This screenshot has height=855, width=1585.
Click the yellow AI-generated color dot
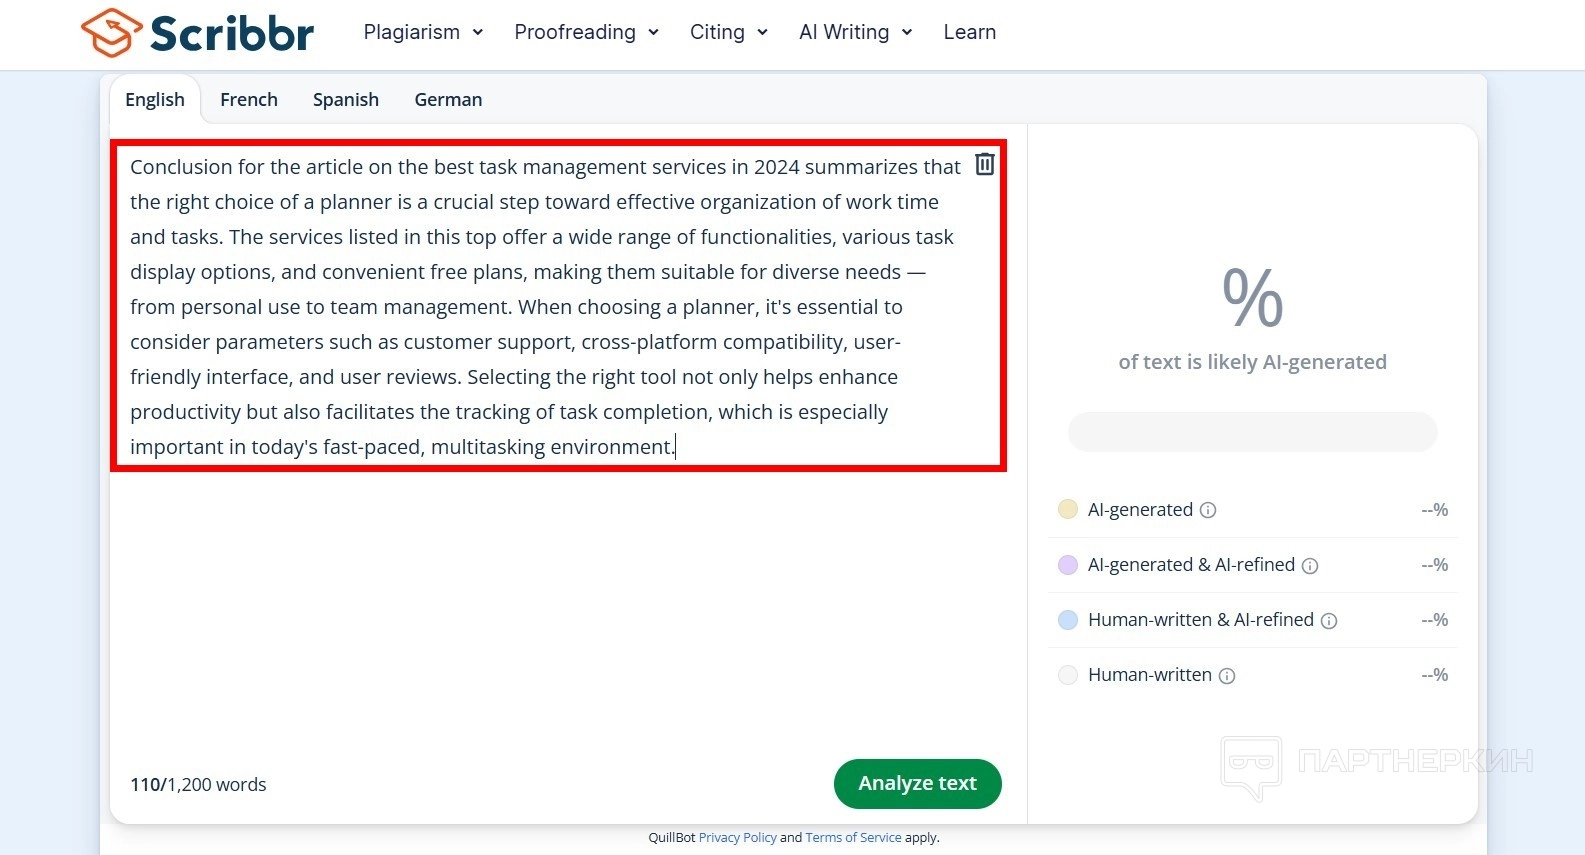point(1068,510)
